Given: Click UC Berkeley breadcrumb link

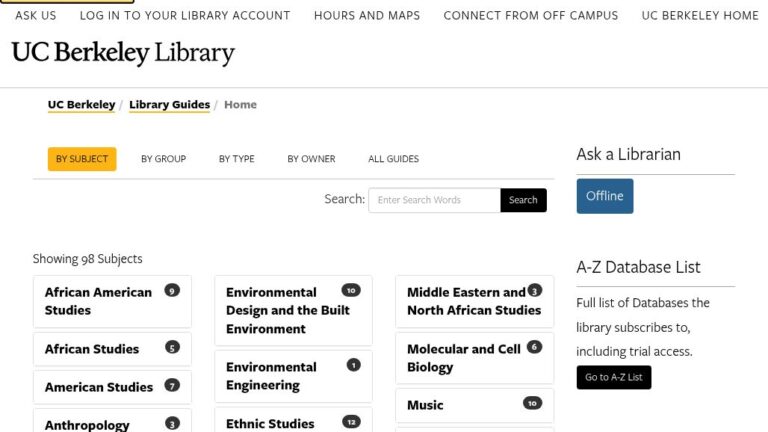Looking at the screenshot, I should [x=81, y=105].
